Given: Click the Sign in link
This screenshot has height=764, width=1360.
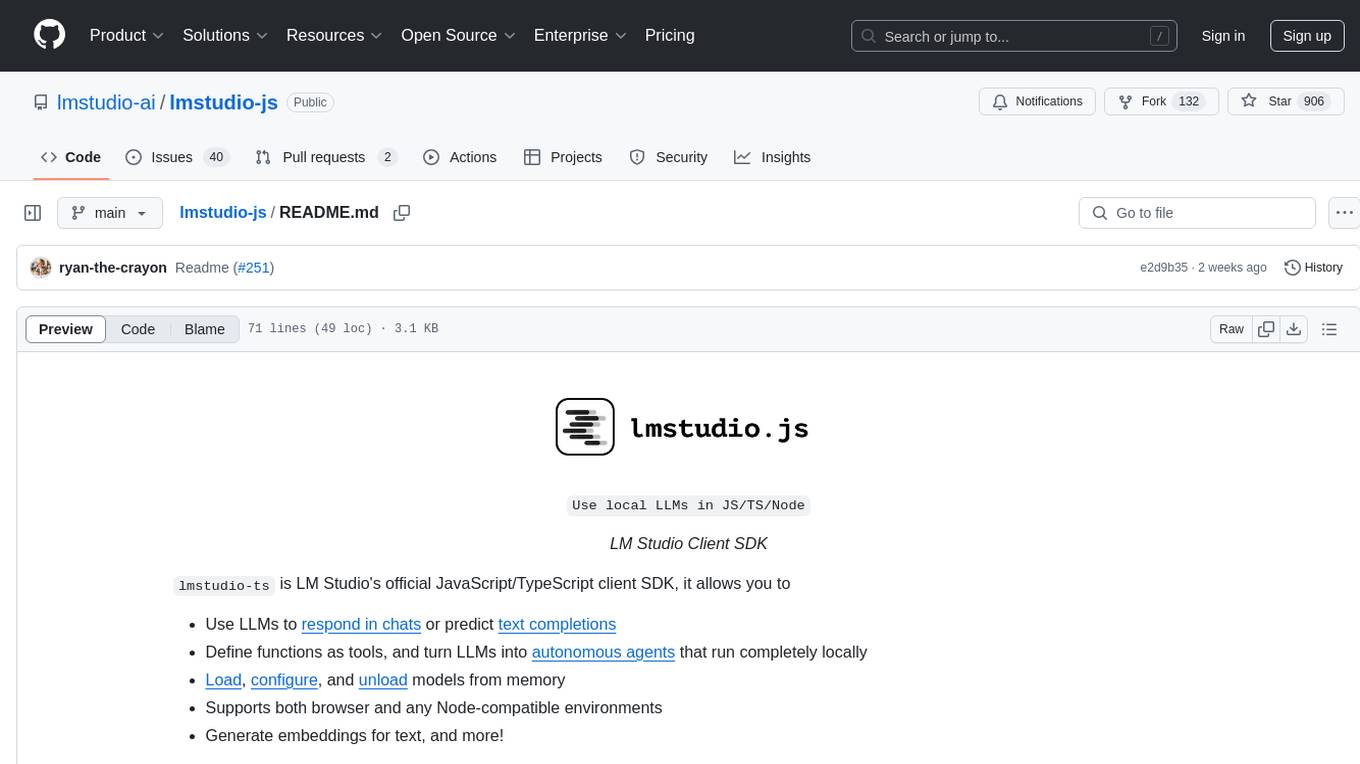Looking at the screenshot, I should pyautogui.click(x=1223, y=36).
